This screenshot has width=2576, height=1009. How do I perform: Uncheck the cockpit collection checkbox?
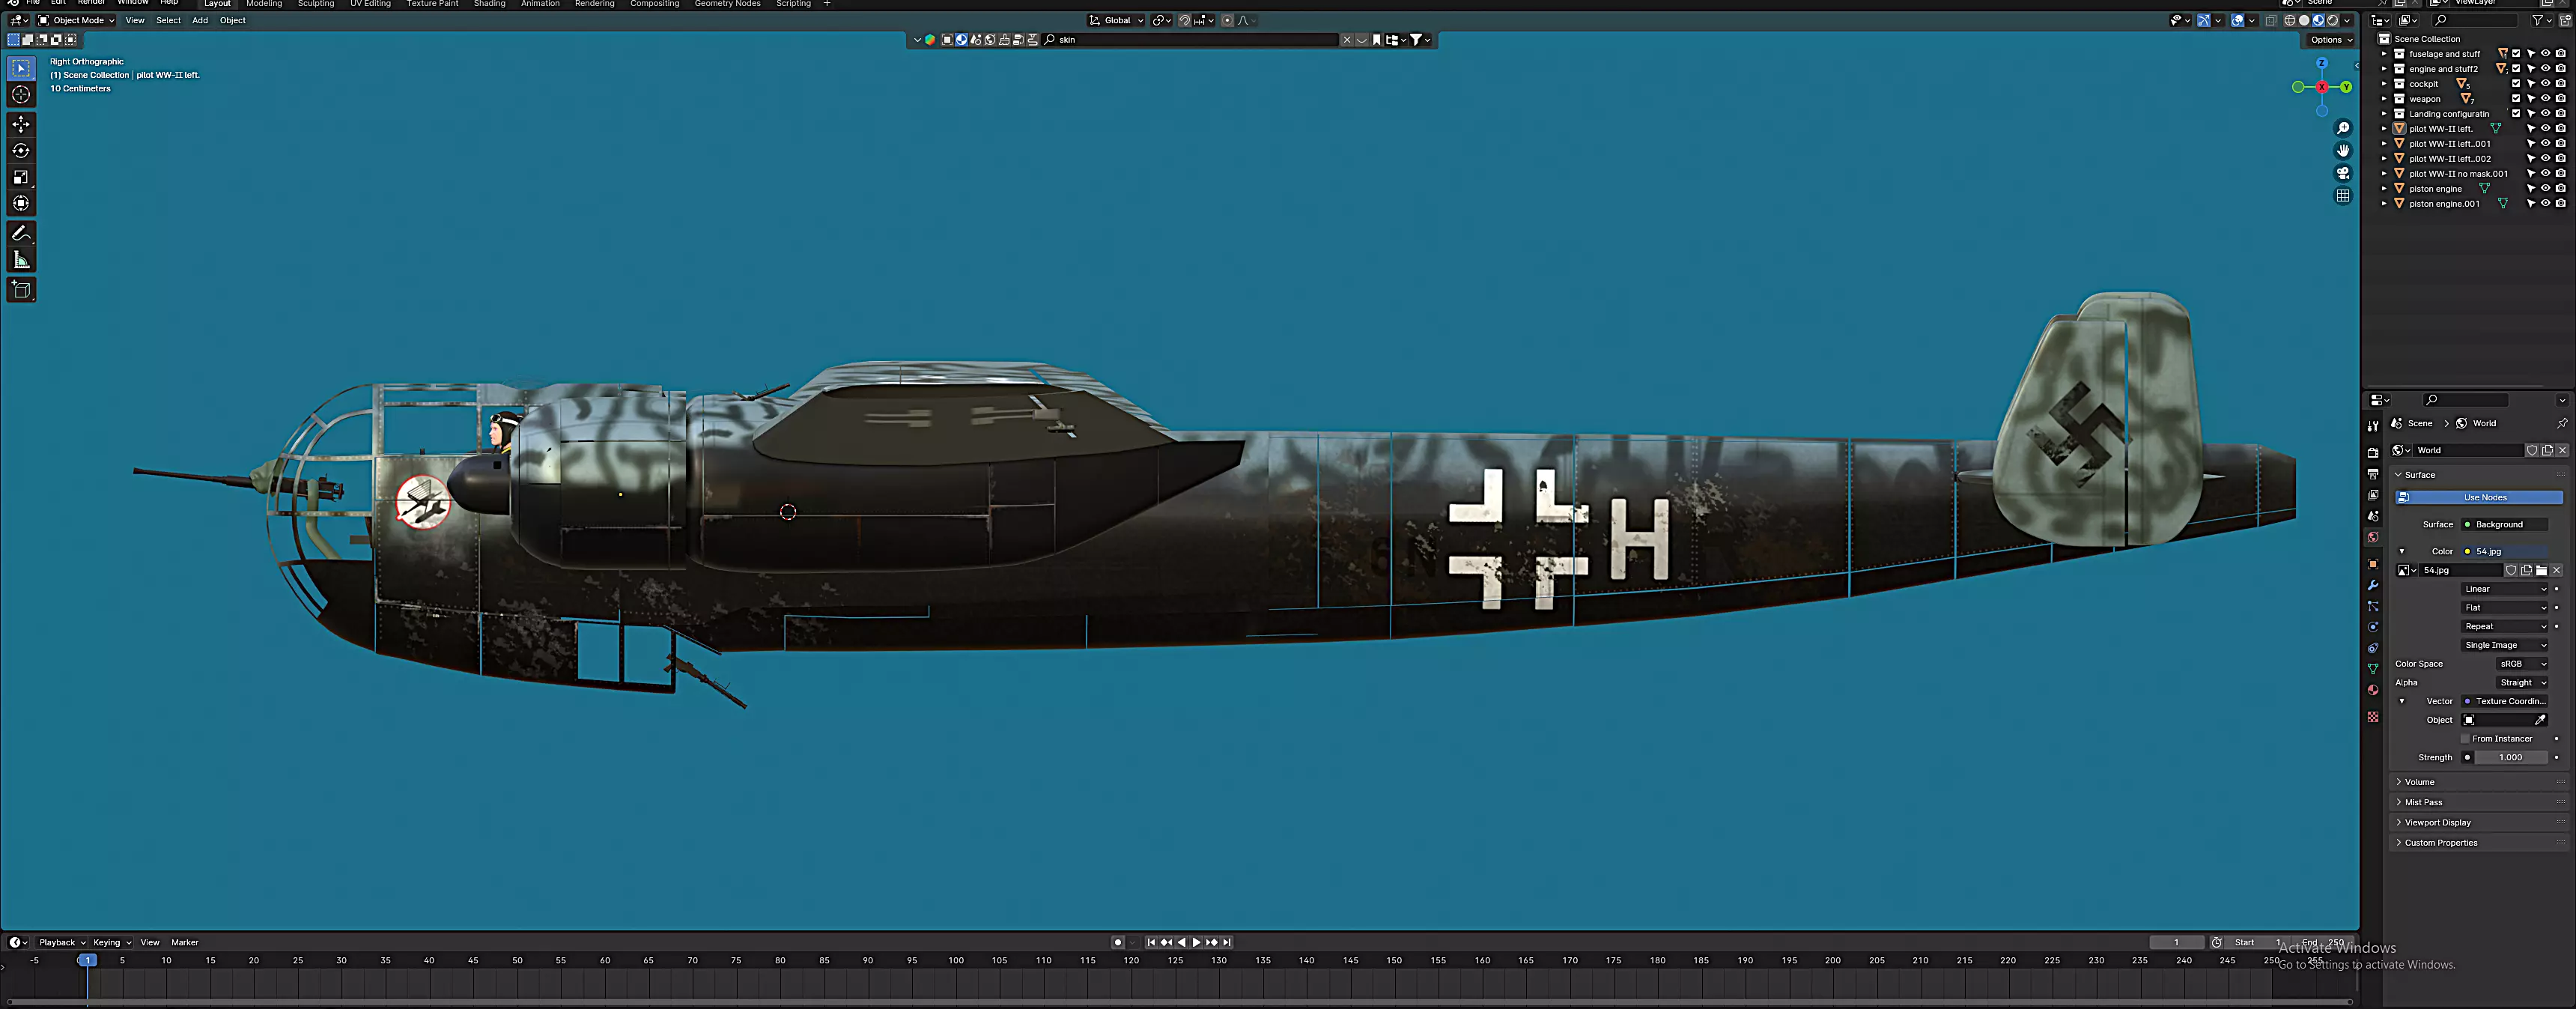(x=2516, y=84)
